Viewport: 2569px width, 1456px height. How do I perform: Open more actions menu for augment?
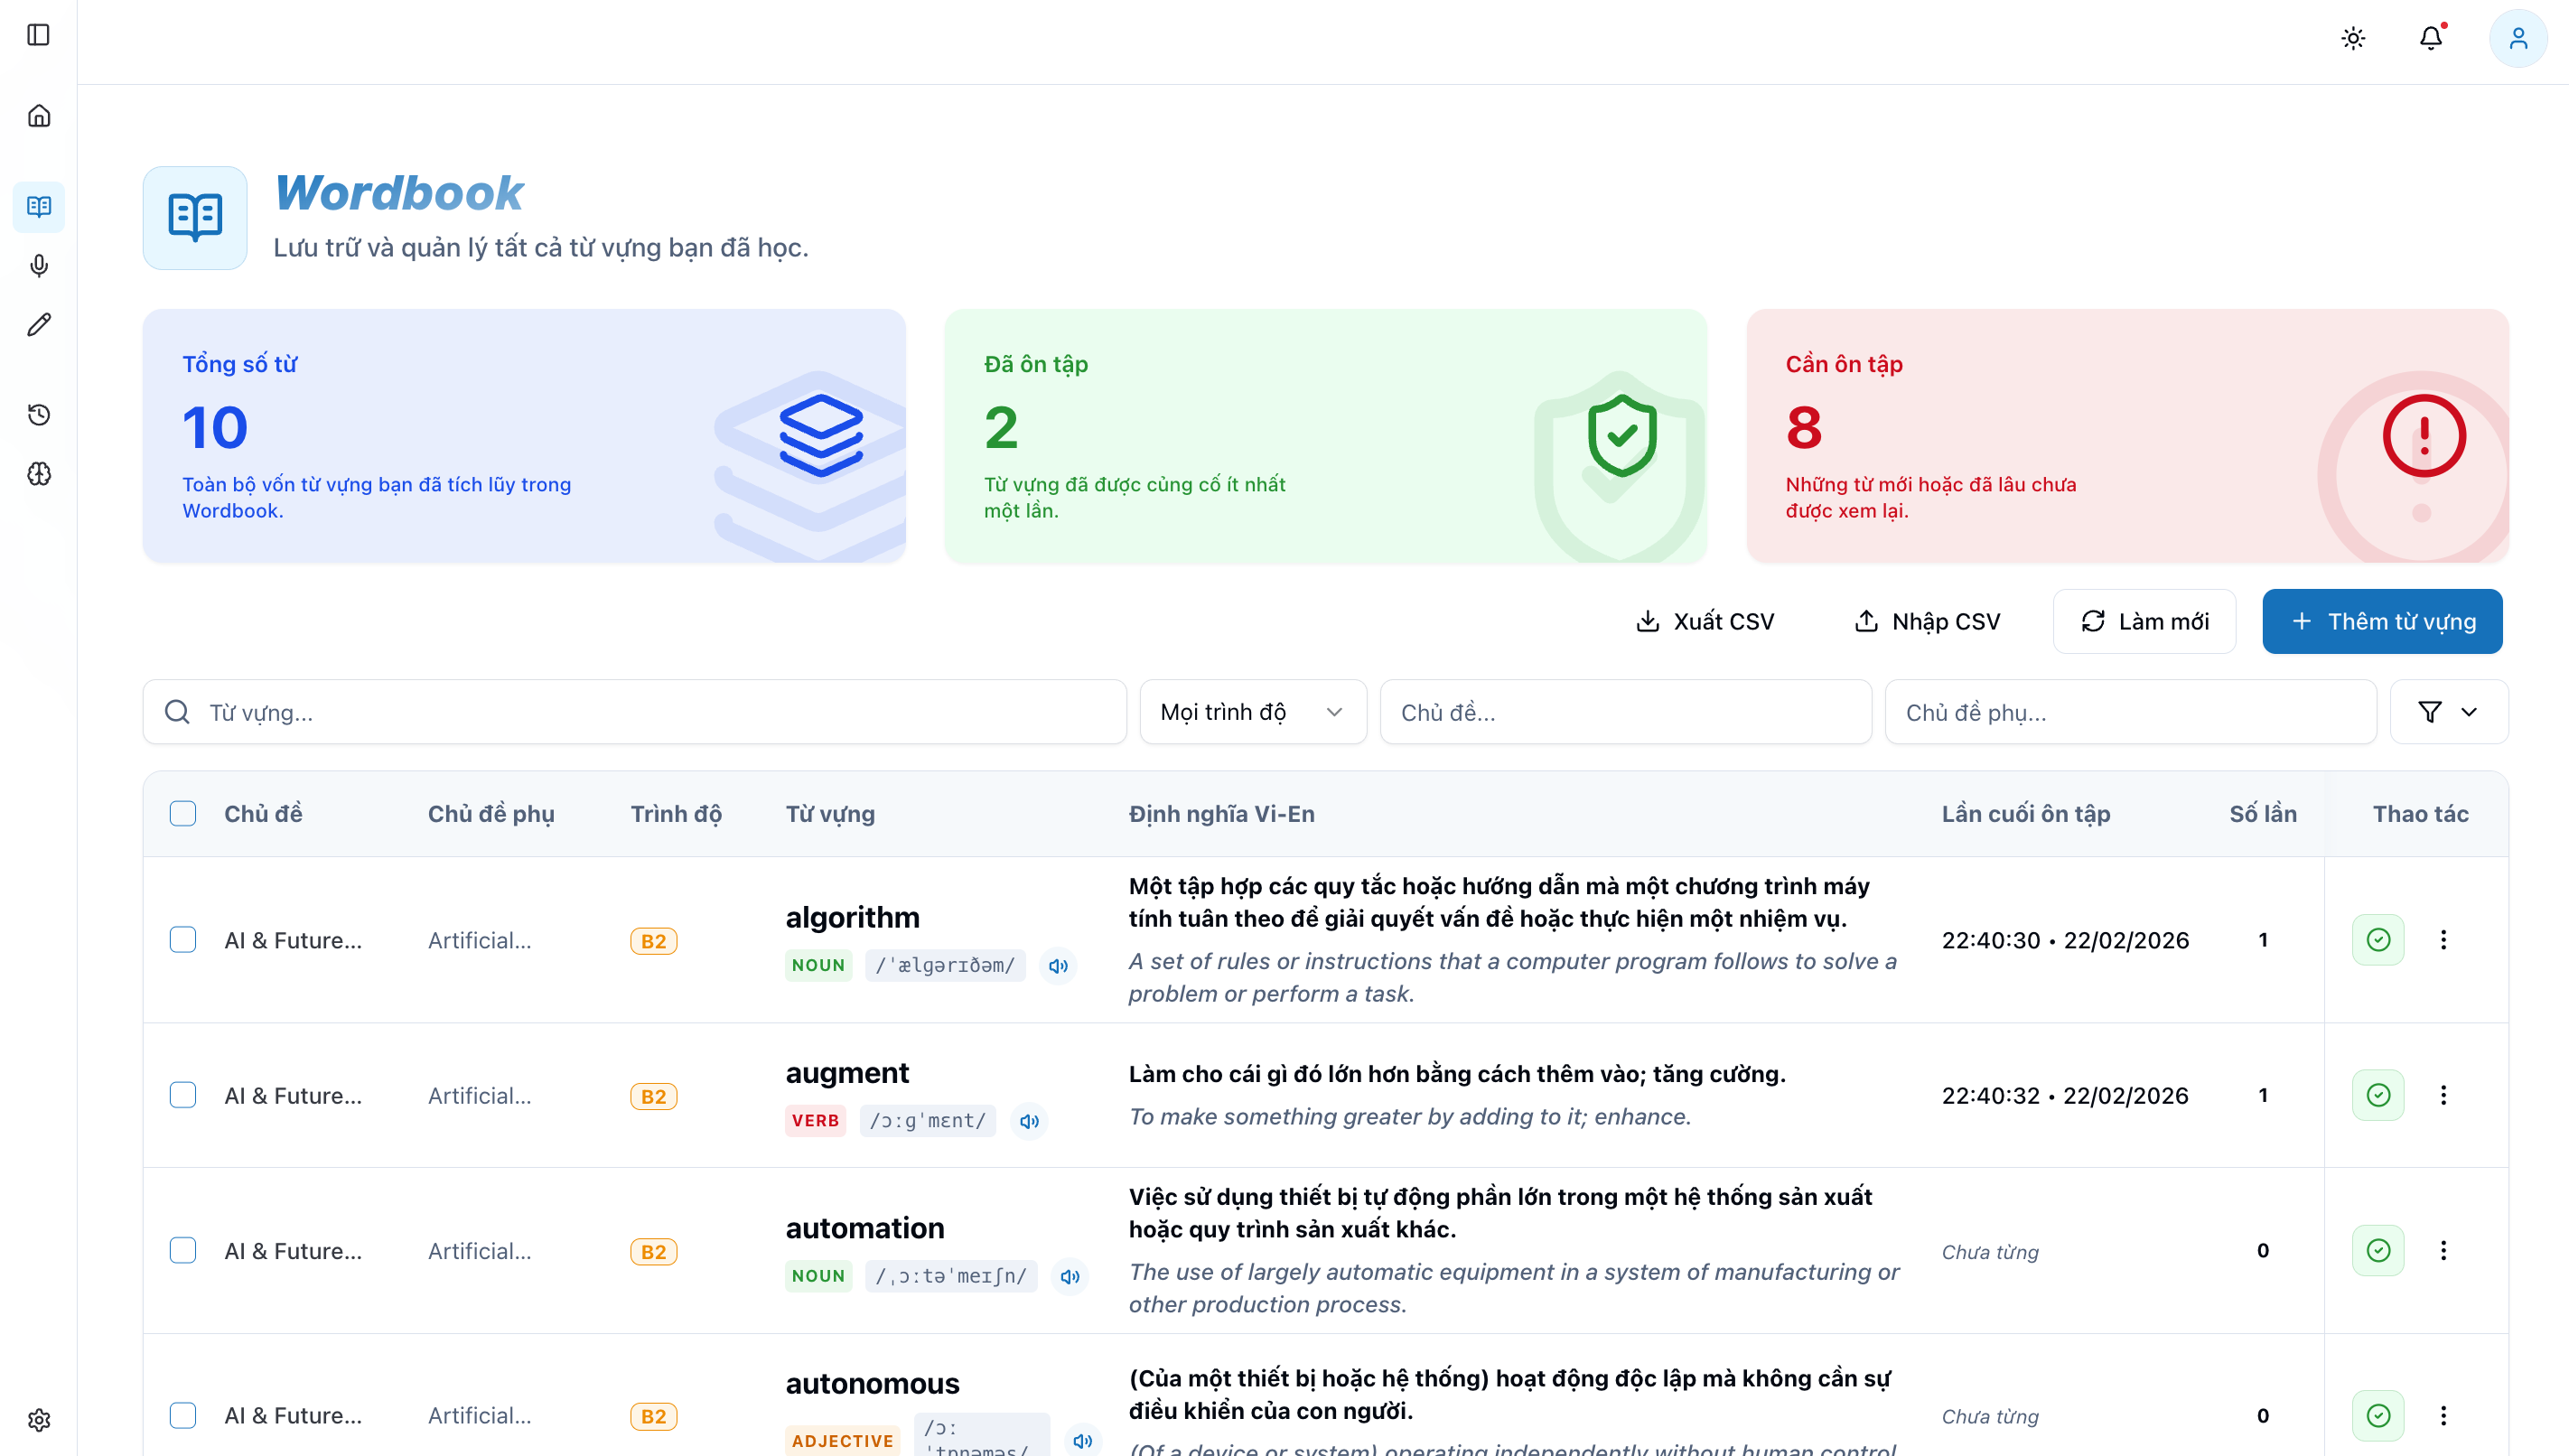(2443, 1095)
